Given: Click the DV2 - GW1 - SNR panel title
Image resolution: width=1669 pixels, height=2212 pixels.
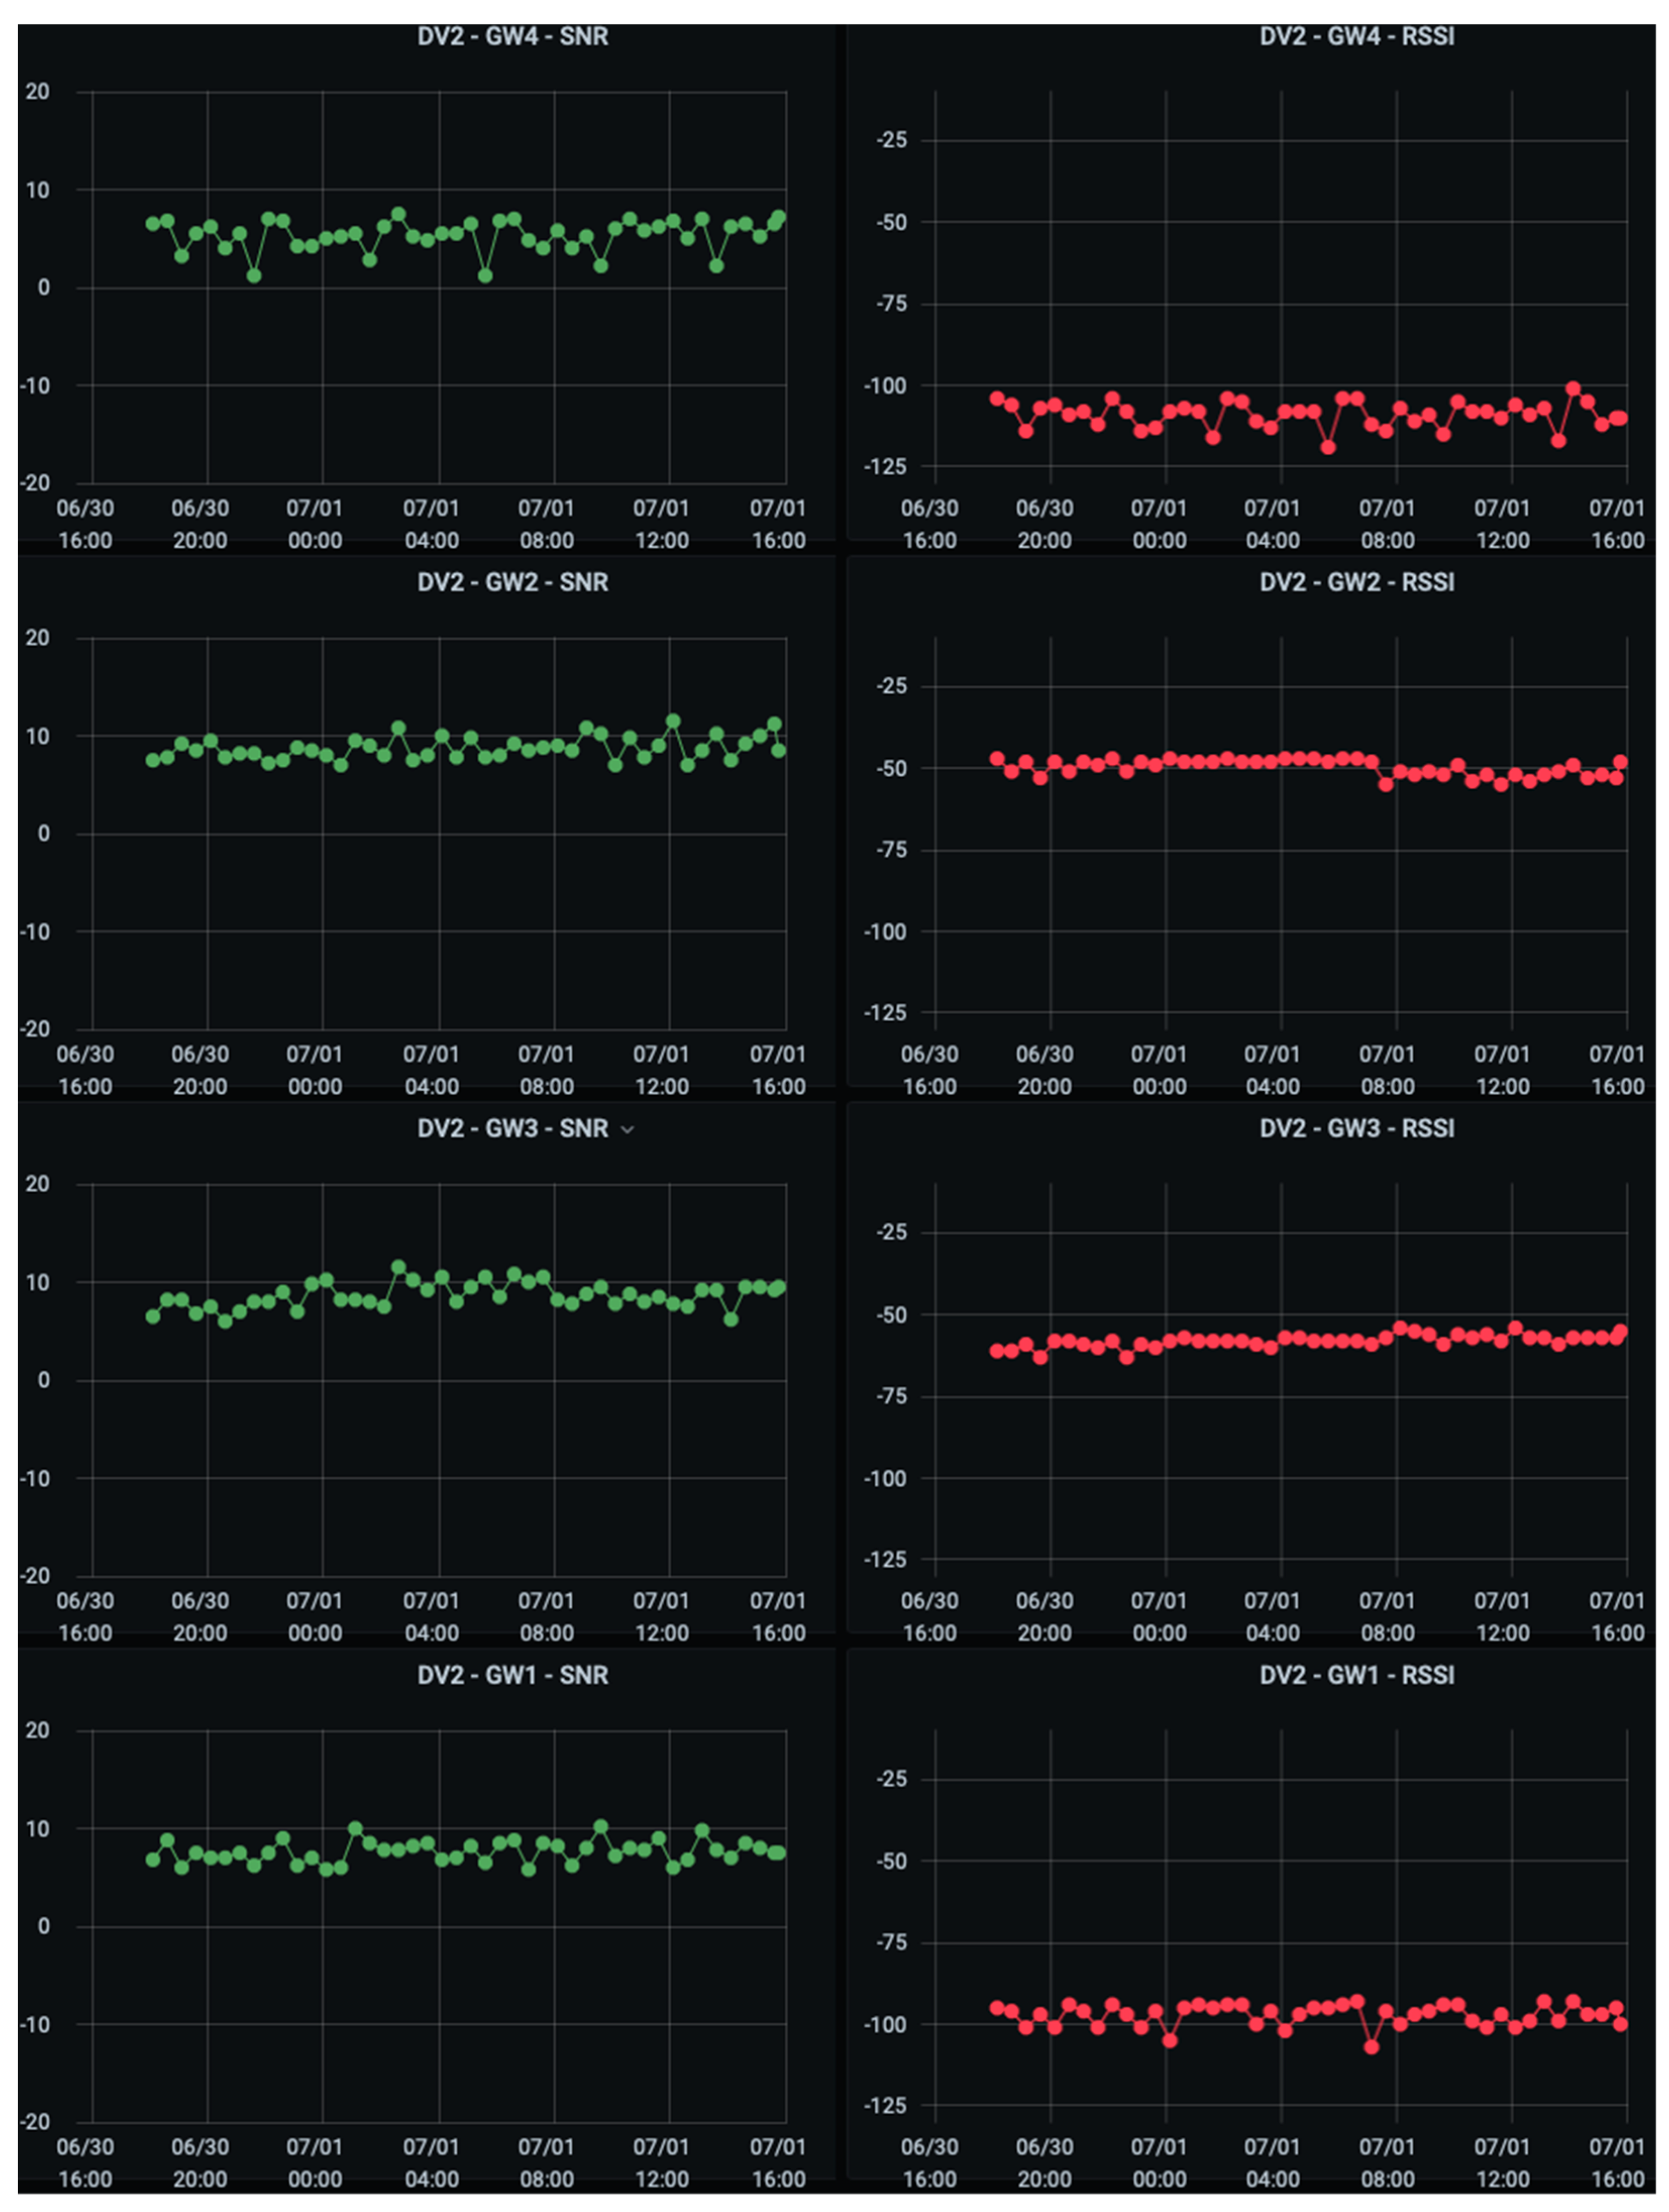Looking at the screenshot, I should click(x=512, y=1675).
